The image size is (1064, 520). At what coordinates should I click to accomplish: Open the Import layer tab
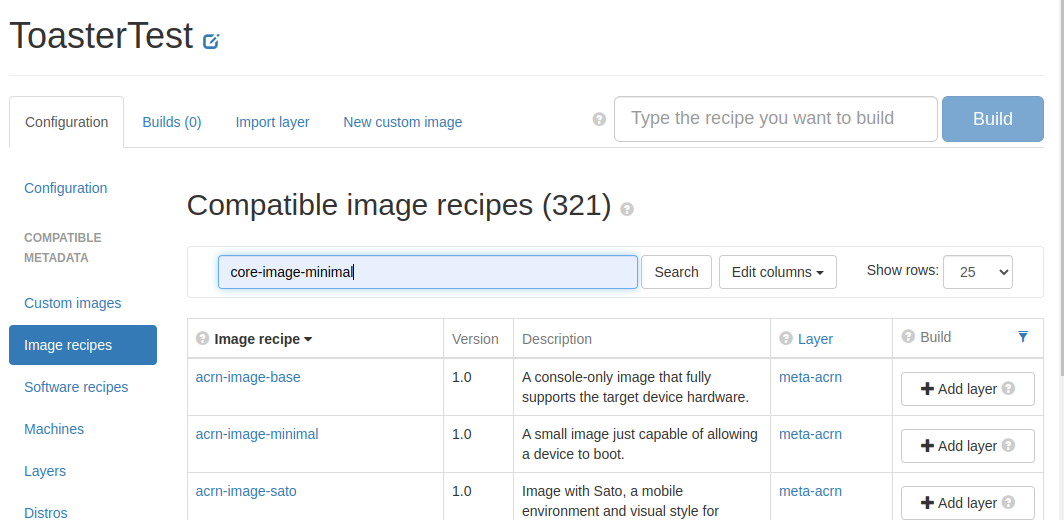pos(272,122)
